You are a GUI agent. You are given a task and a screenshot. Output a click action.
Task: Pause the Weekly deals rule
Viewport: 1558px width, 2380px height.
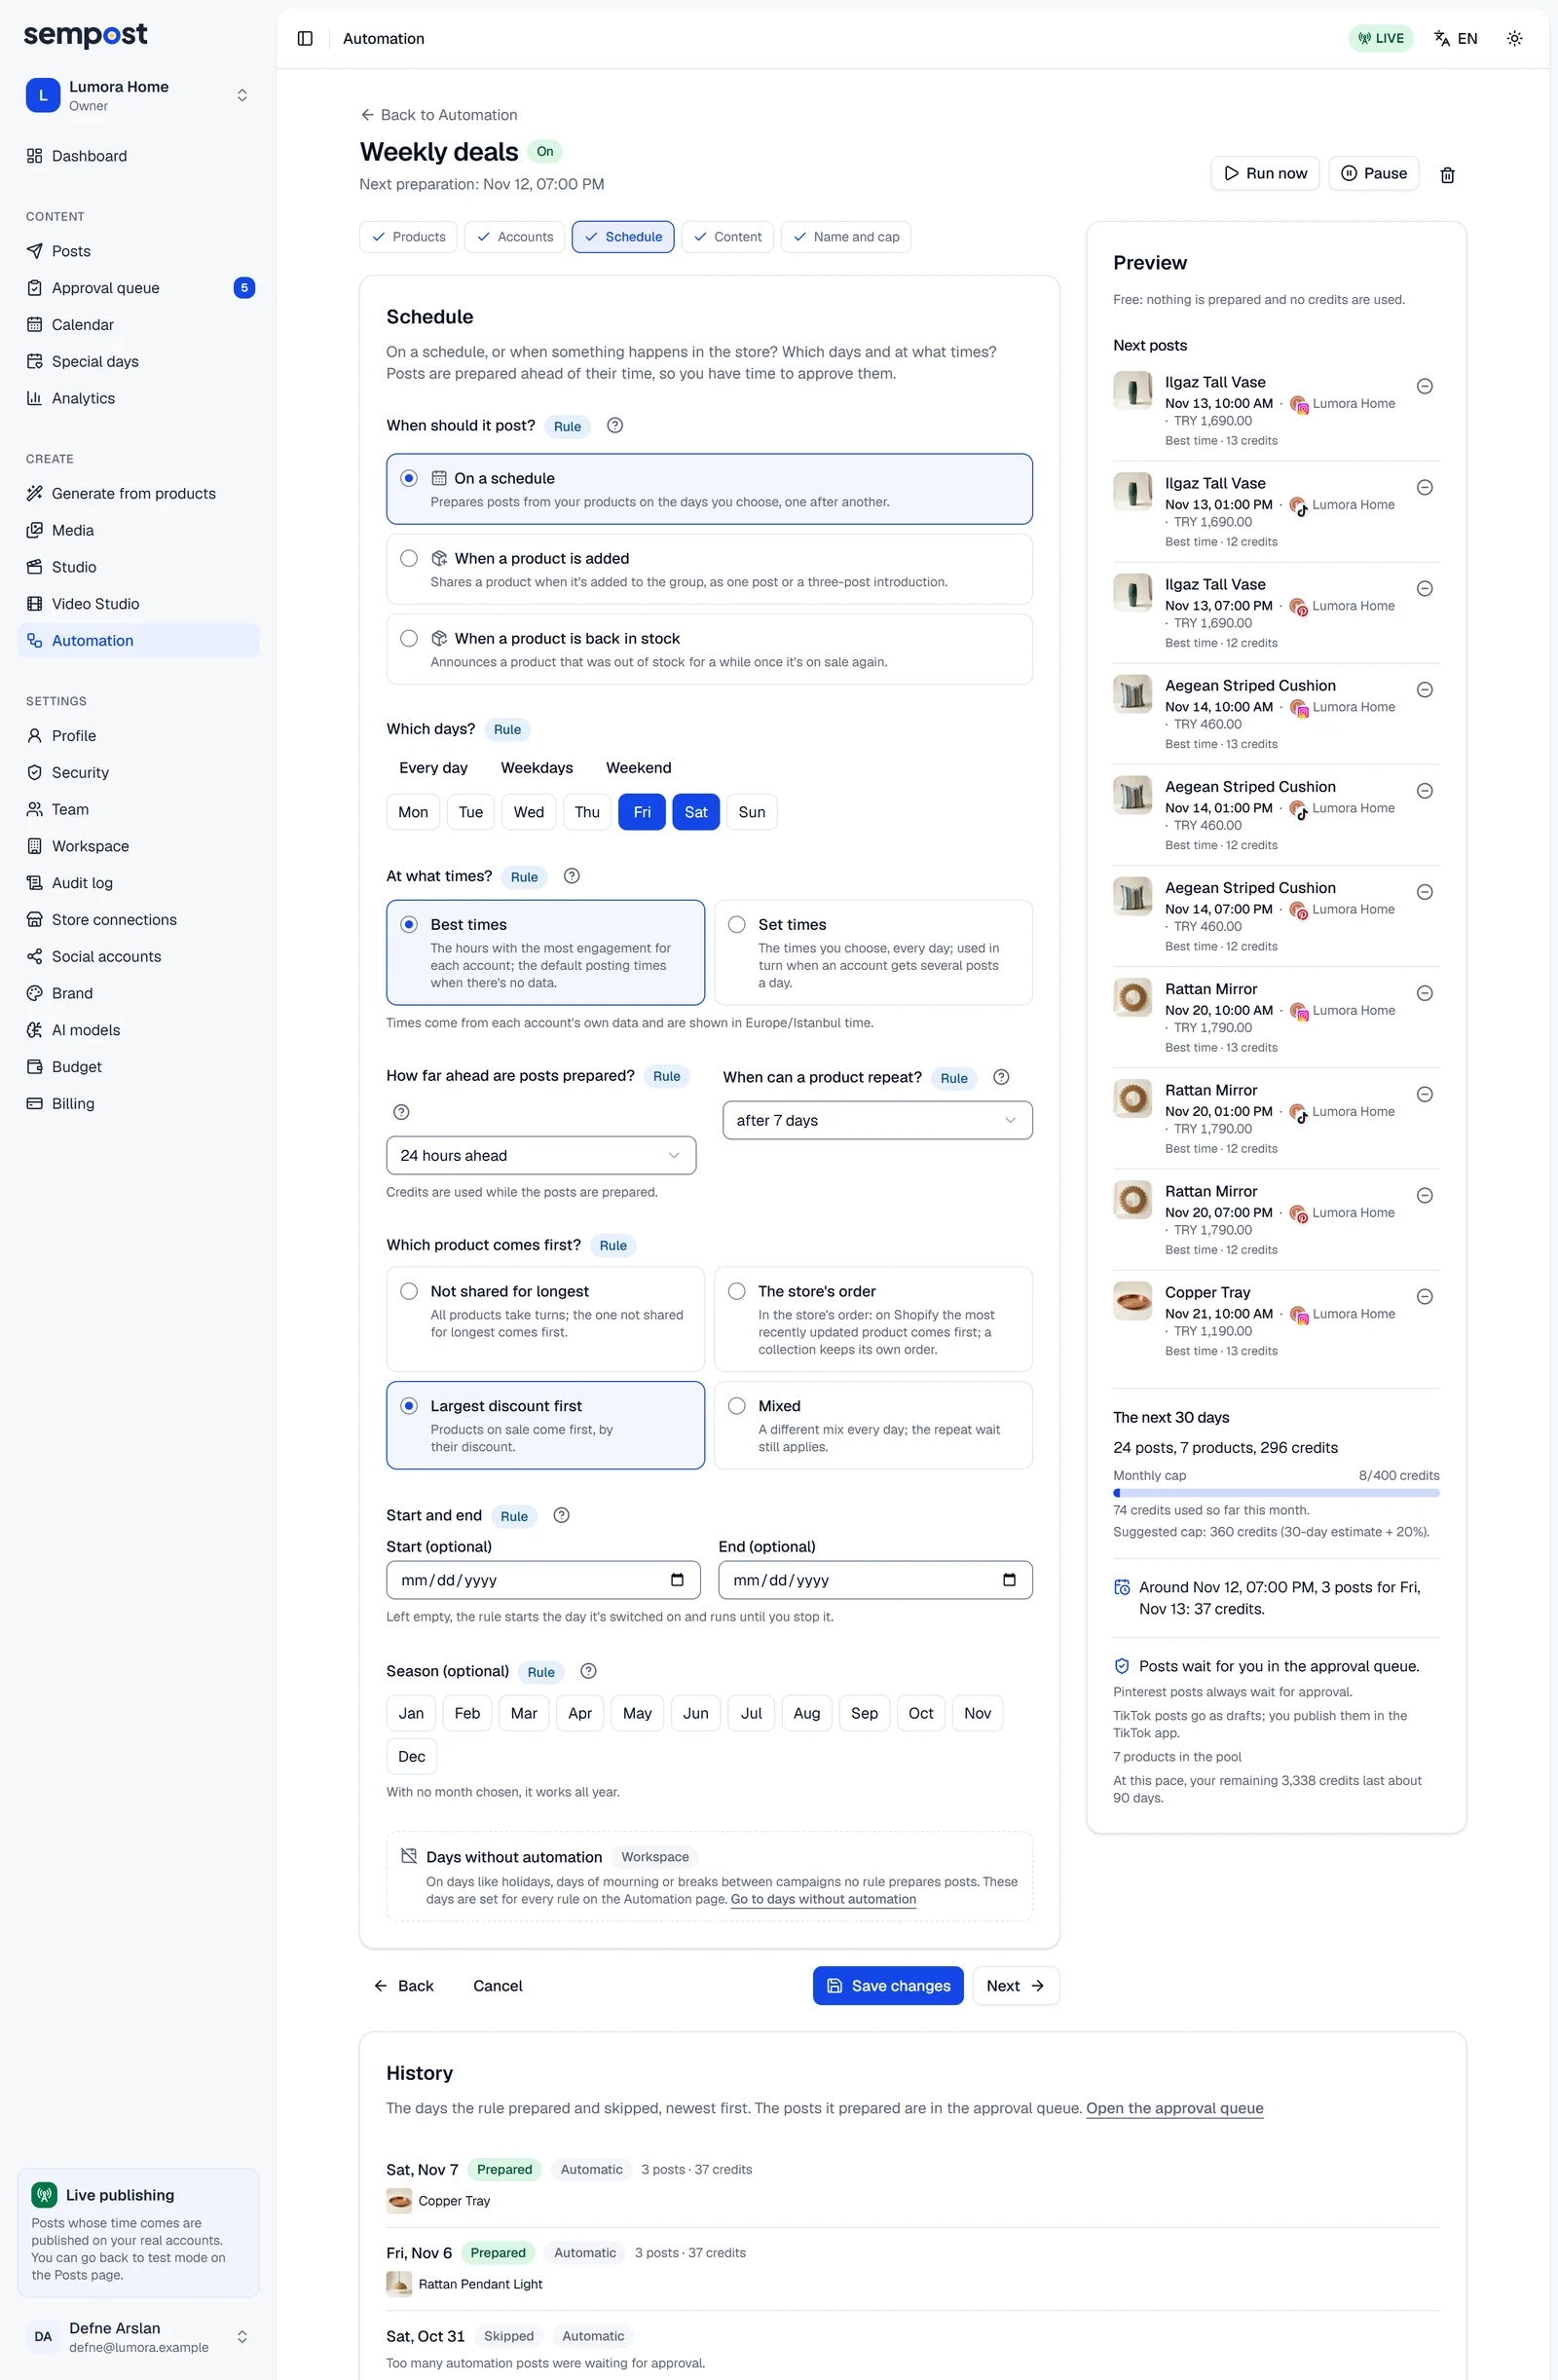[1373, 173]
